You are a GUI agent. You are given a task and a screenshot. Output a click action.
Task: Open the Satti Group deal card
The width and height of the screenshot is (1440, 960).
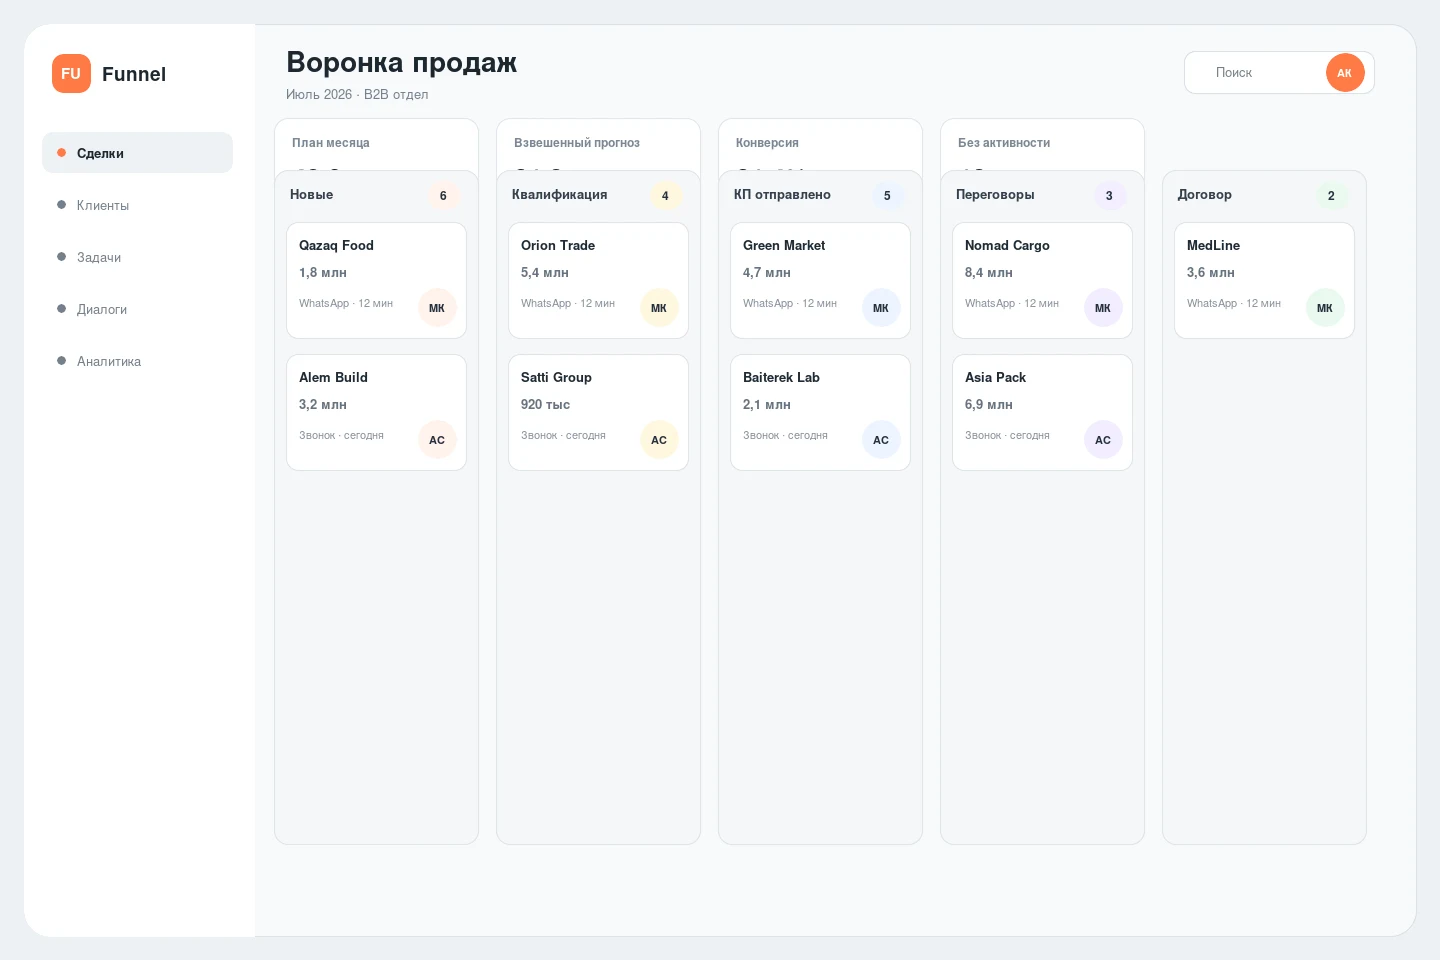tap(598, 413)
